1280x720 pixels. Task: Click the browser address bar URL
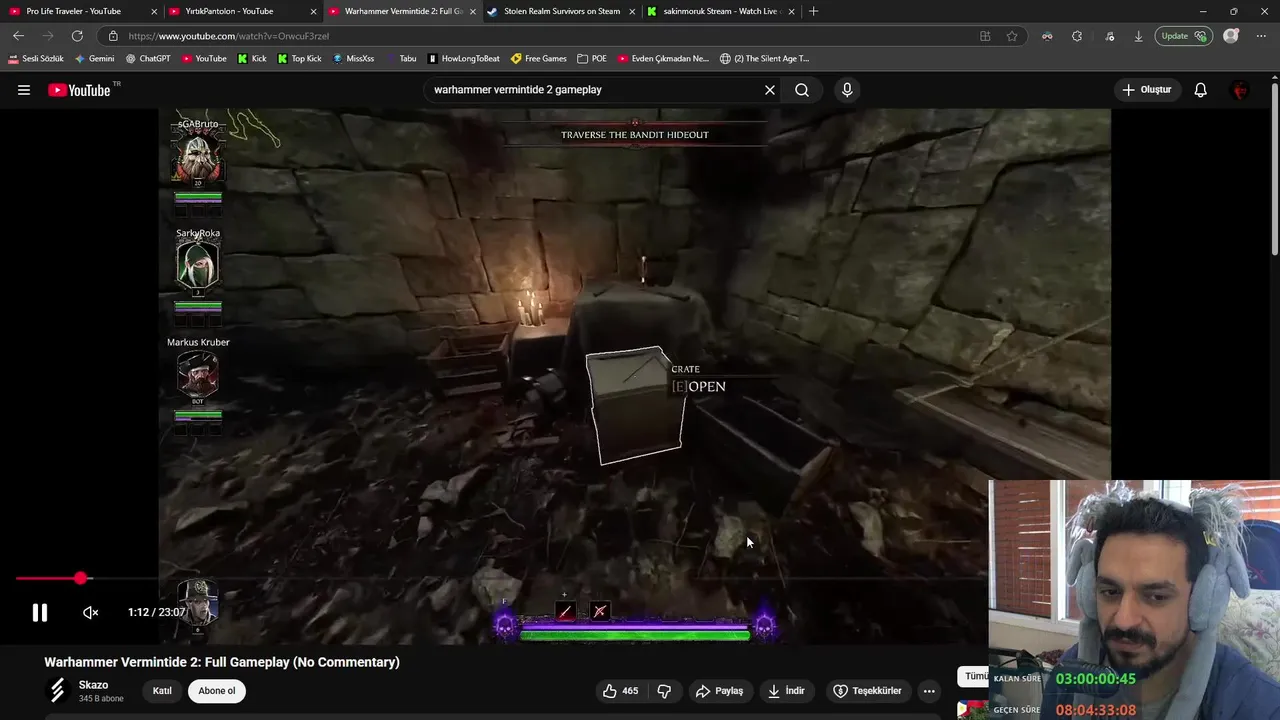228,36
